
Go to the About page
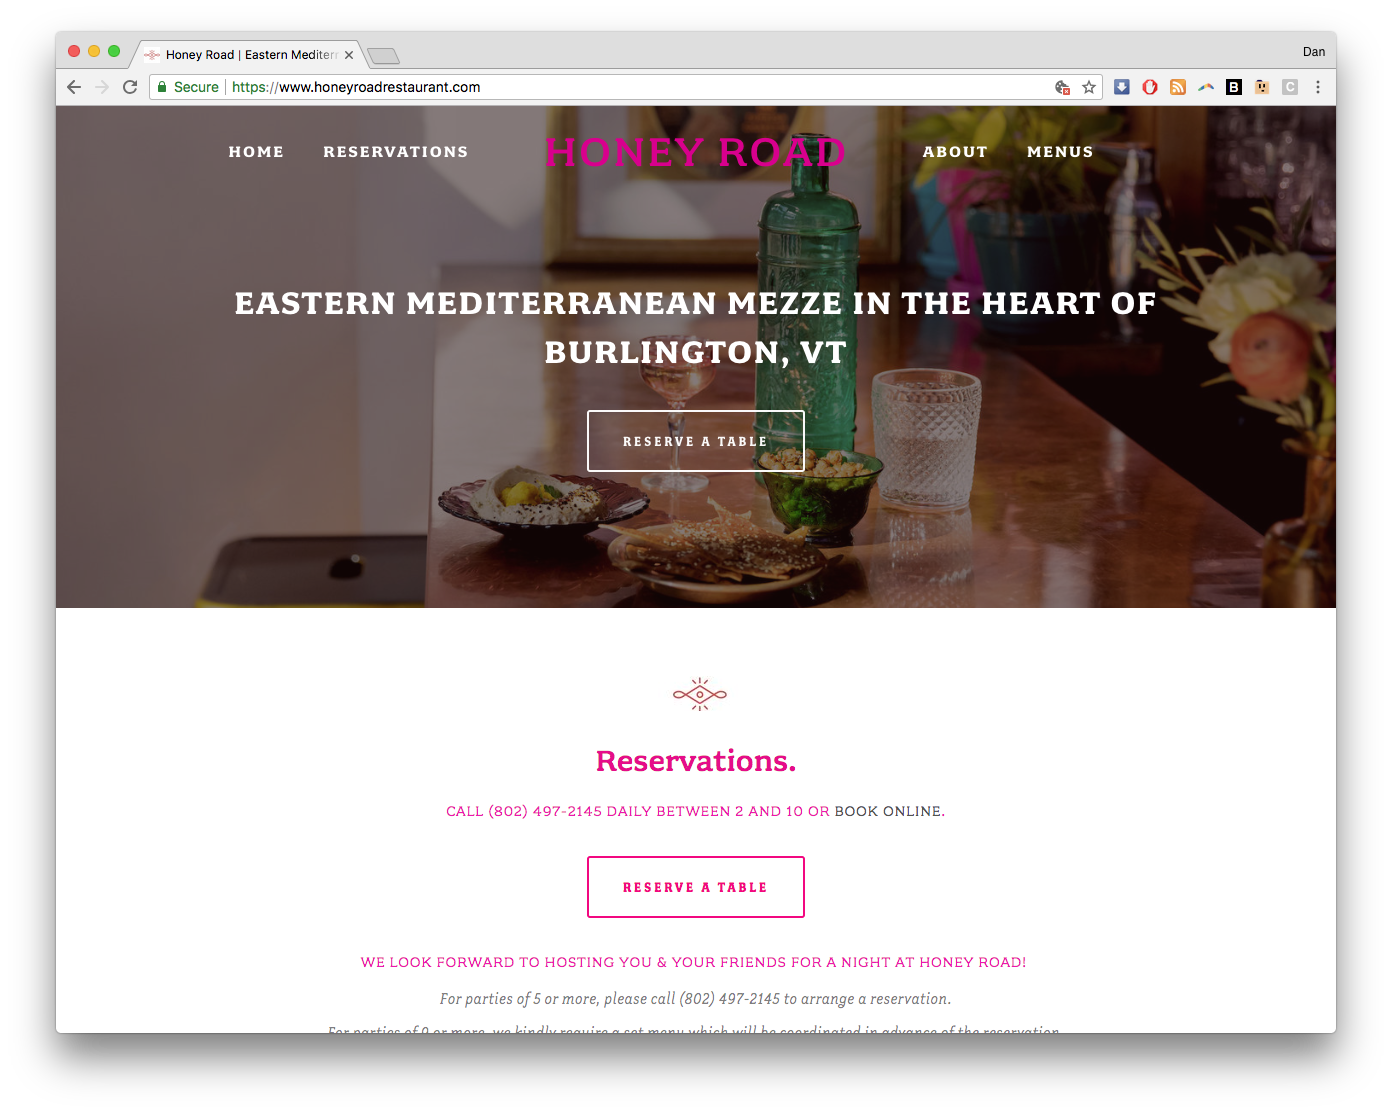pos(955,152)
